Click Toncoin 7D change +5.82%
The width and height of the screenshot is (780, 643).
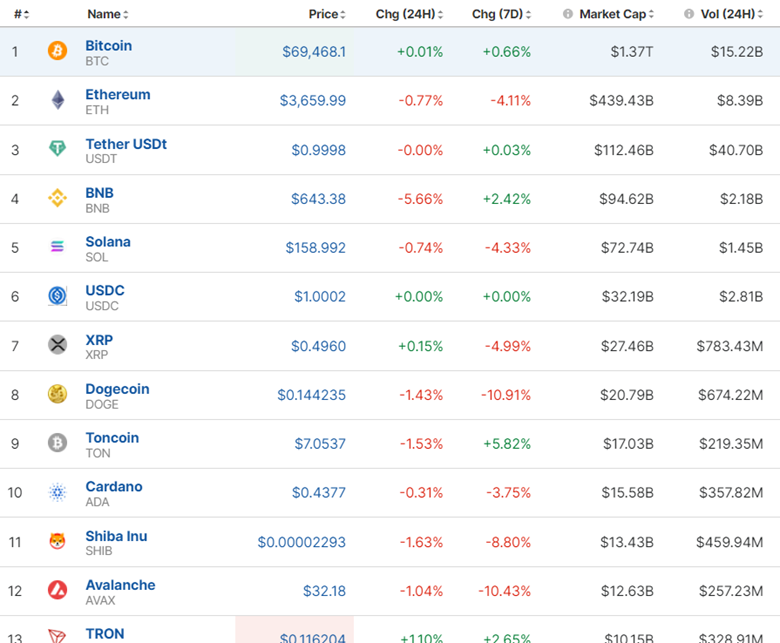(507, 444)
